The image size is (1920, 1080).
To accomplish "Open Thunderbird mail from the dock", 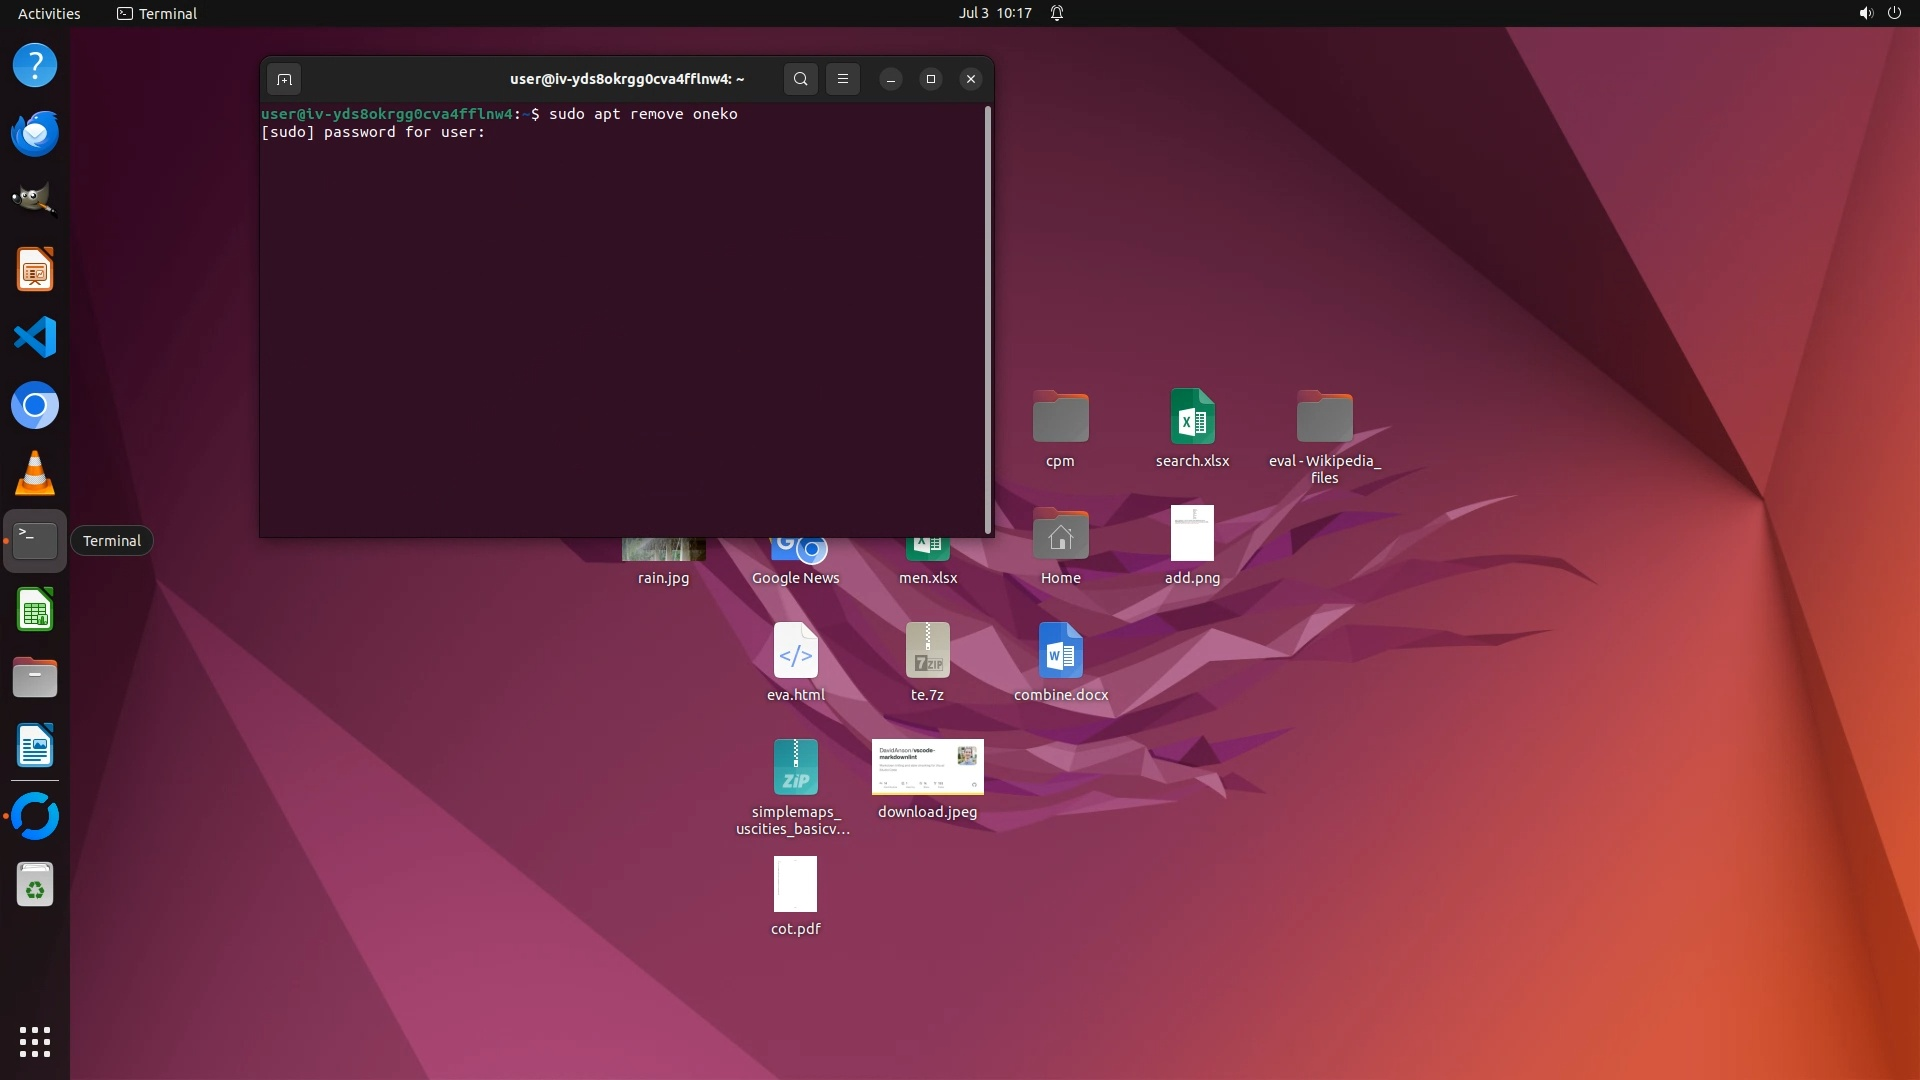I will pos(35,133).
